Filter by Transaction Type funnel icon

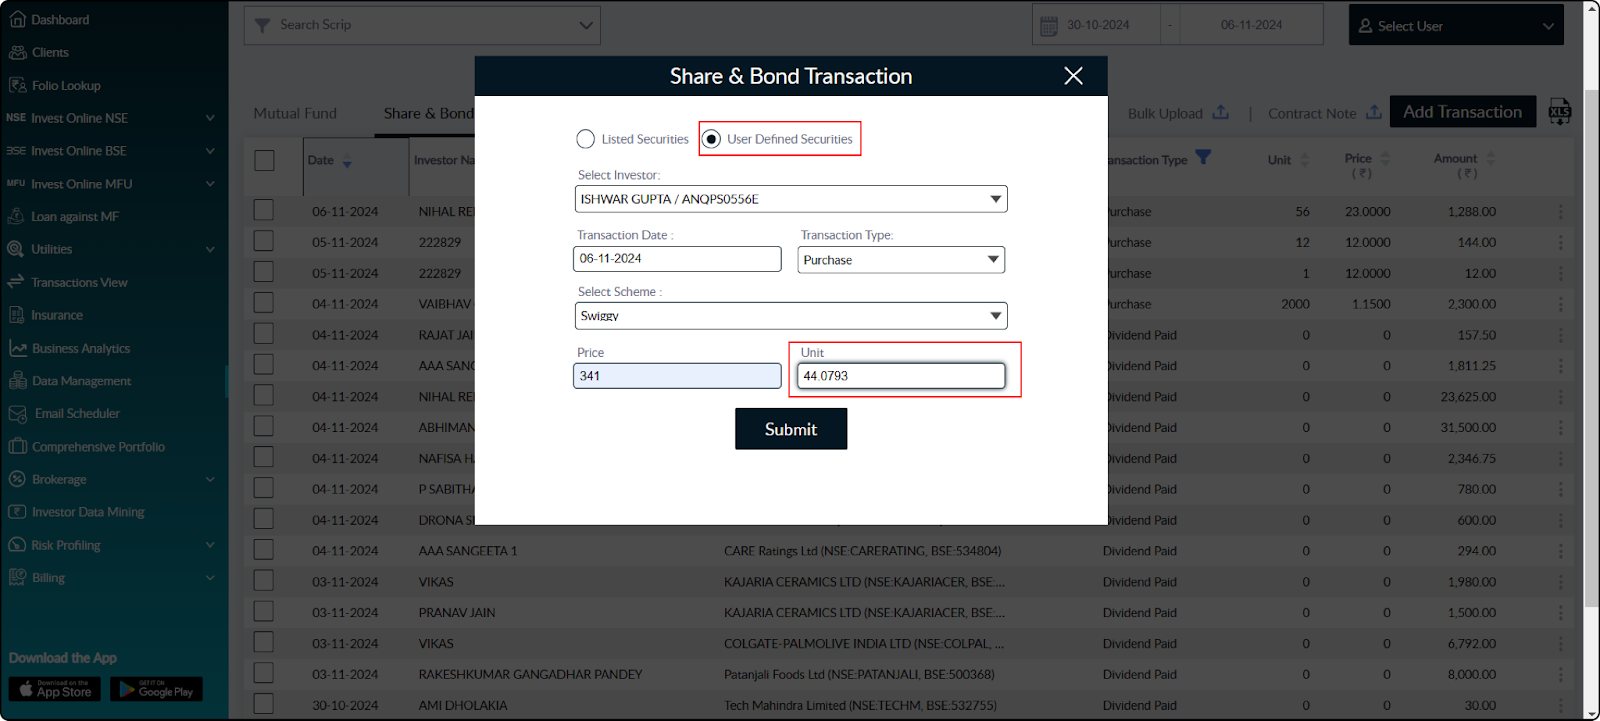point(1203,157)
